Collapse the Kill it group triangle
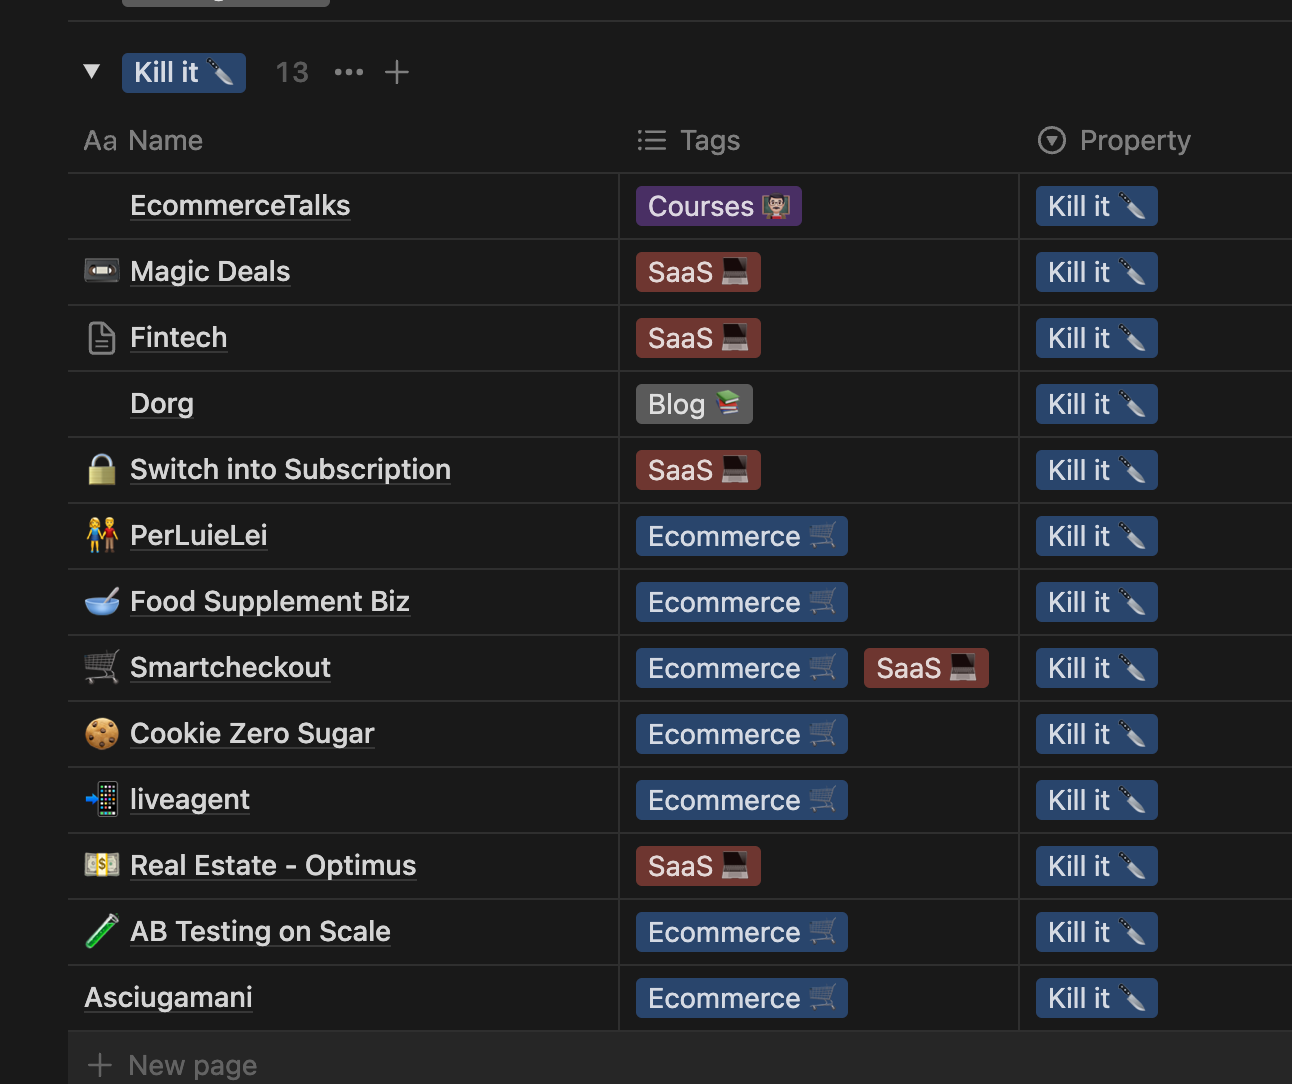Screen dimensions: 1292x1084 point(92,72)
